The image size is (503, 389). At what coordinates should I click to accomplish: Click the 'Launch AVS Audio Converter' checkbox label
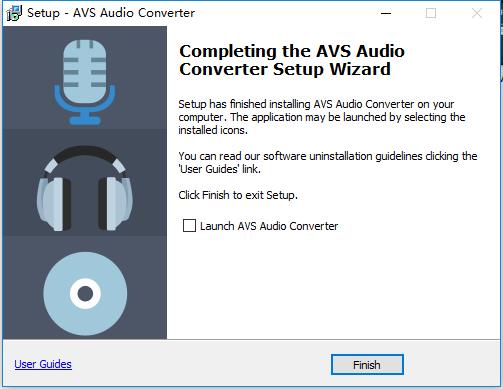tap(269, 226)
